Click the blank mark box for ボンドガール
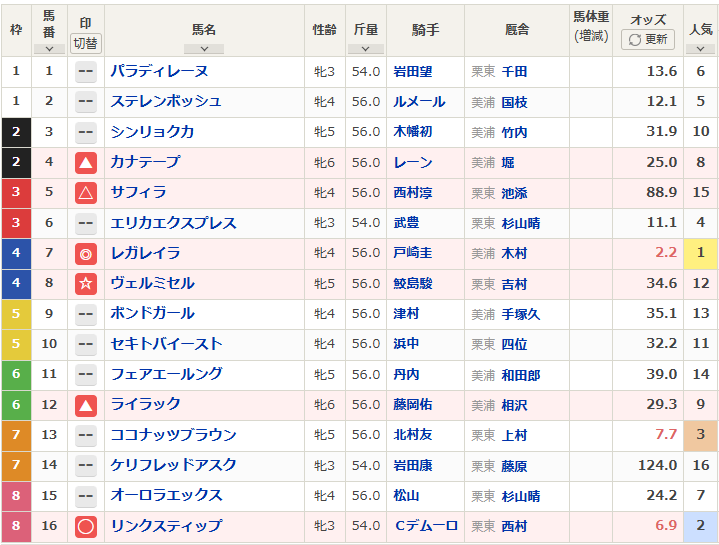Screen dimensions: 719x545 click(x=86, y=313)
